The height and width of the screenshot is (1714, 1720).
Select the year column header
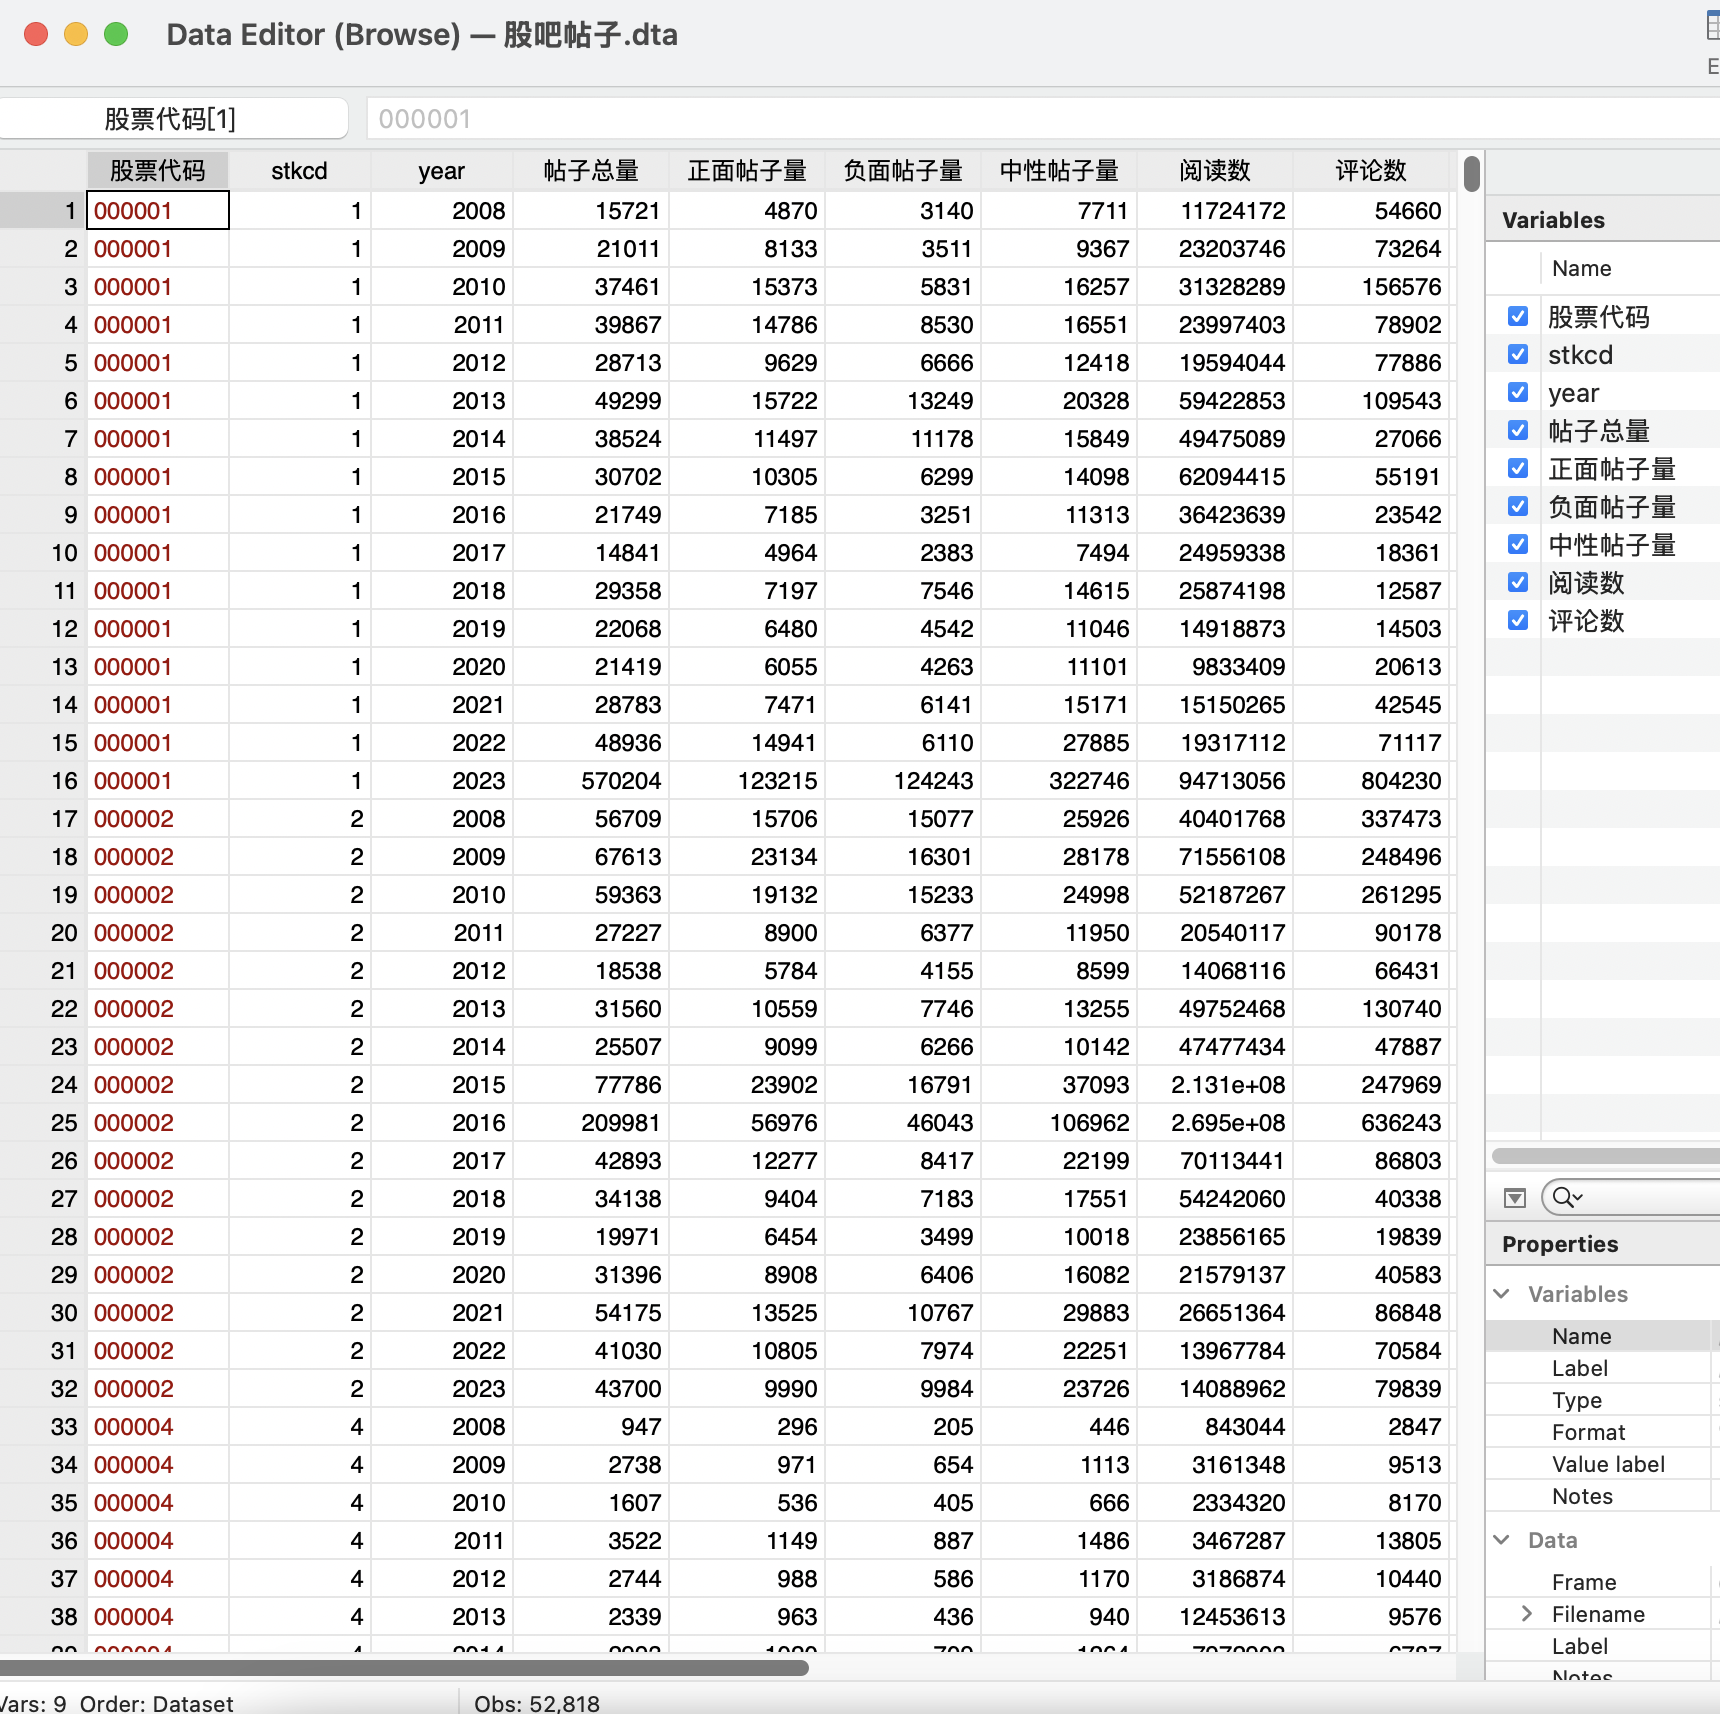441,171
